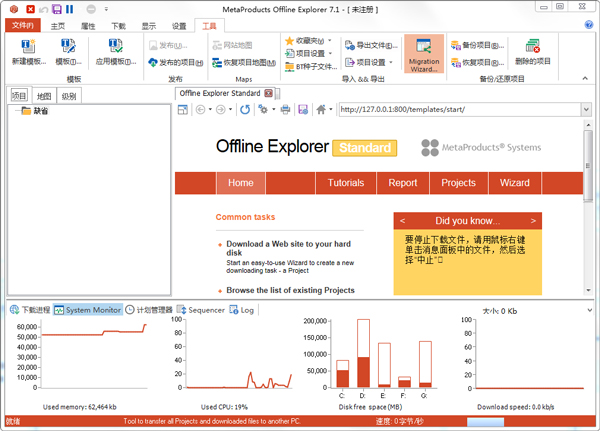This screenshot has height=431, width=600.
Task: Open the Migration Wizard tool
Action: pyautogui.click(x=422, y=52)
